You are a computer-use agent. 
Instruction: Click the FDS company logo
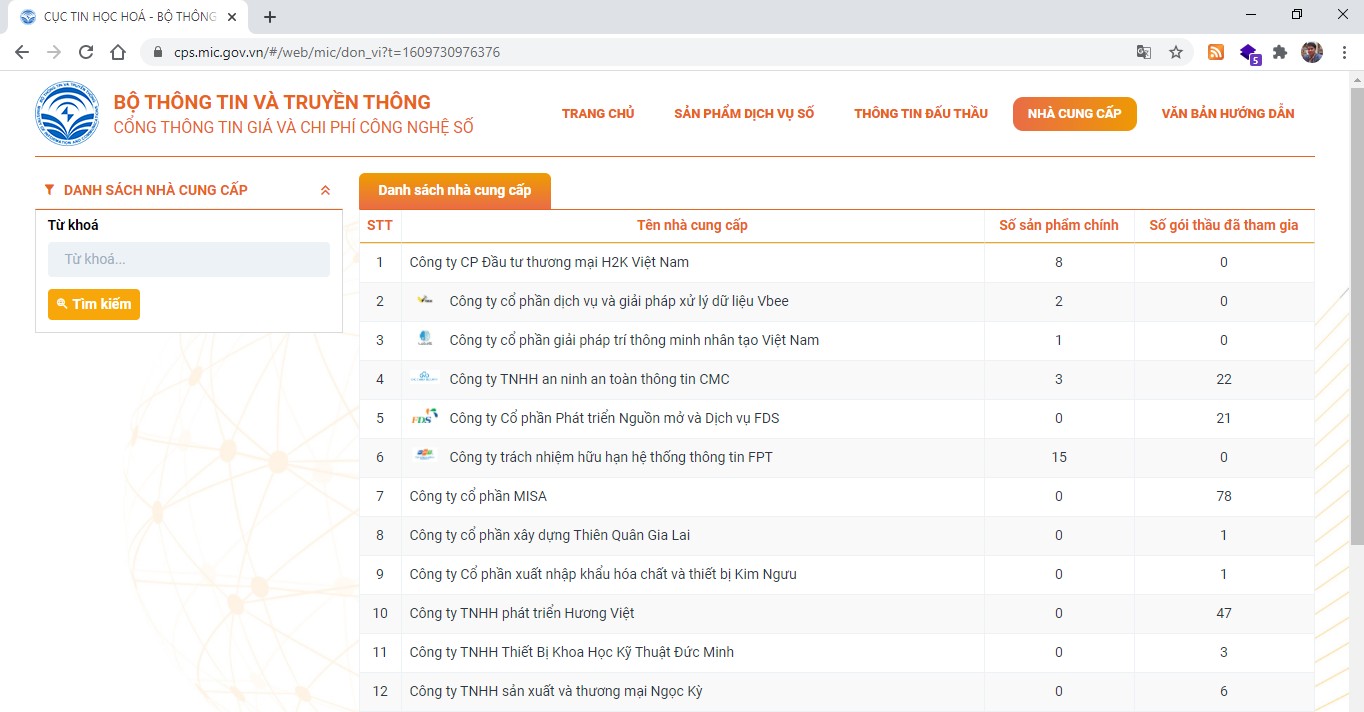click(x=425, y=417)
